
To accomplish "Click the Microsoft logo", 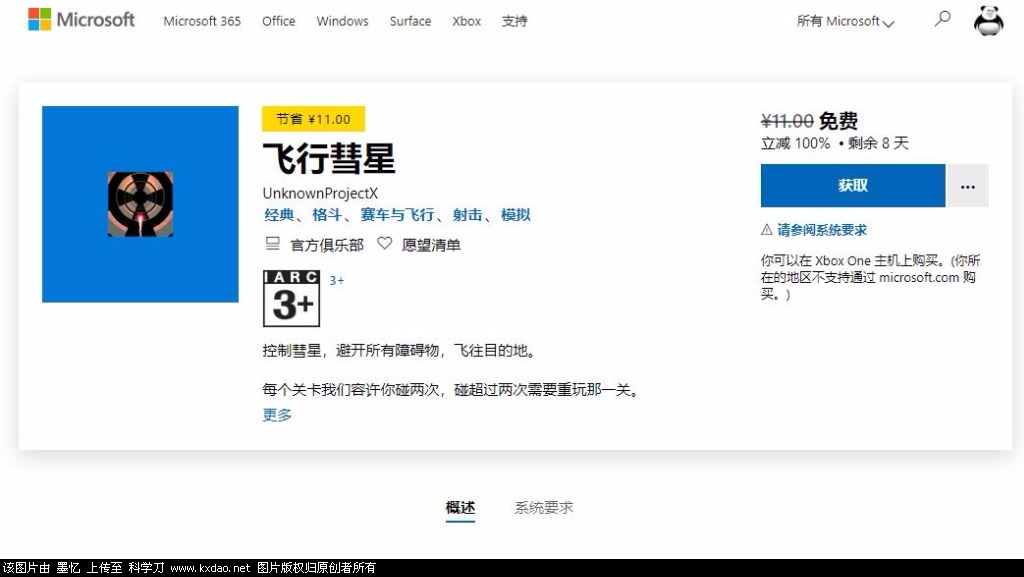I will click(82, 20).
